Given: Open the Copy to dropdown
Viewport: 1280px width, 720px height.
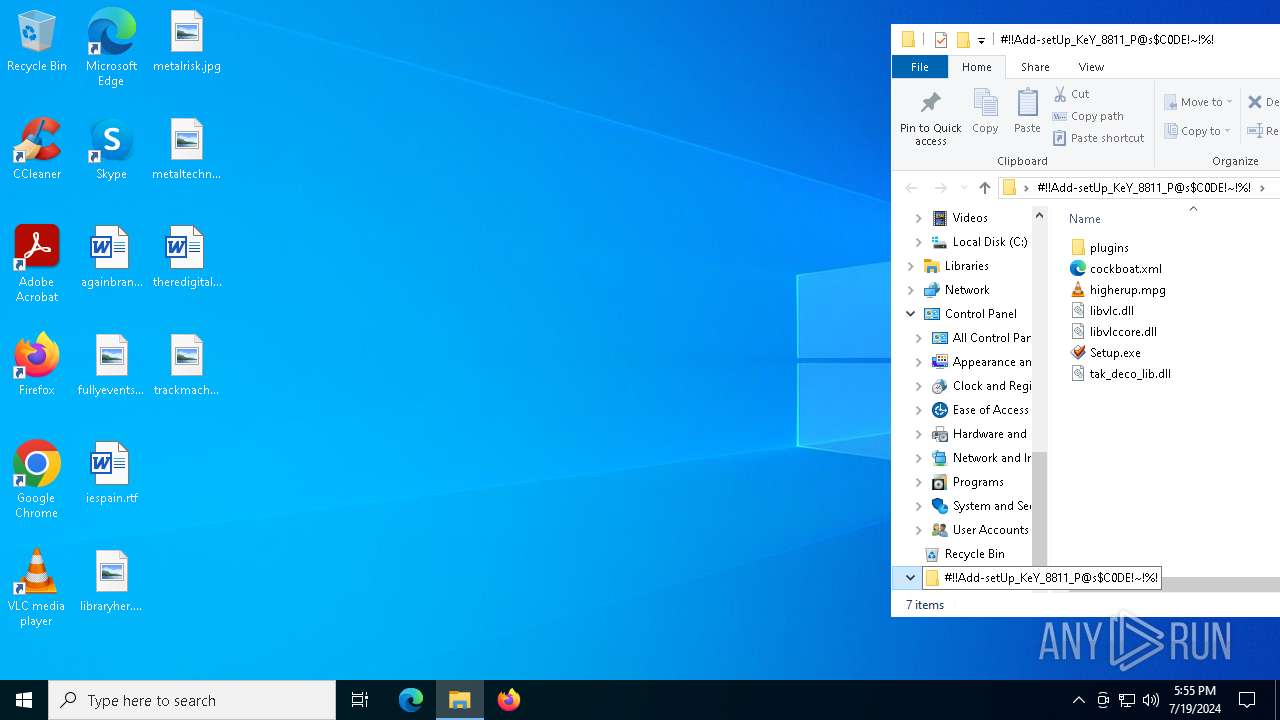Looking at the screenshot, I should pyautogui.click(x=1198, y=131).
